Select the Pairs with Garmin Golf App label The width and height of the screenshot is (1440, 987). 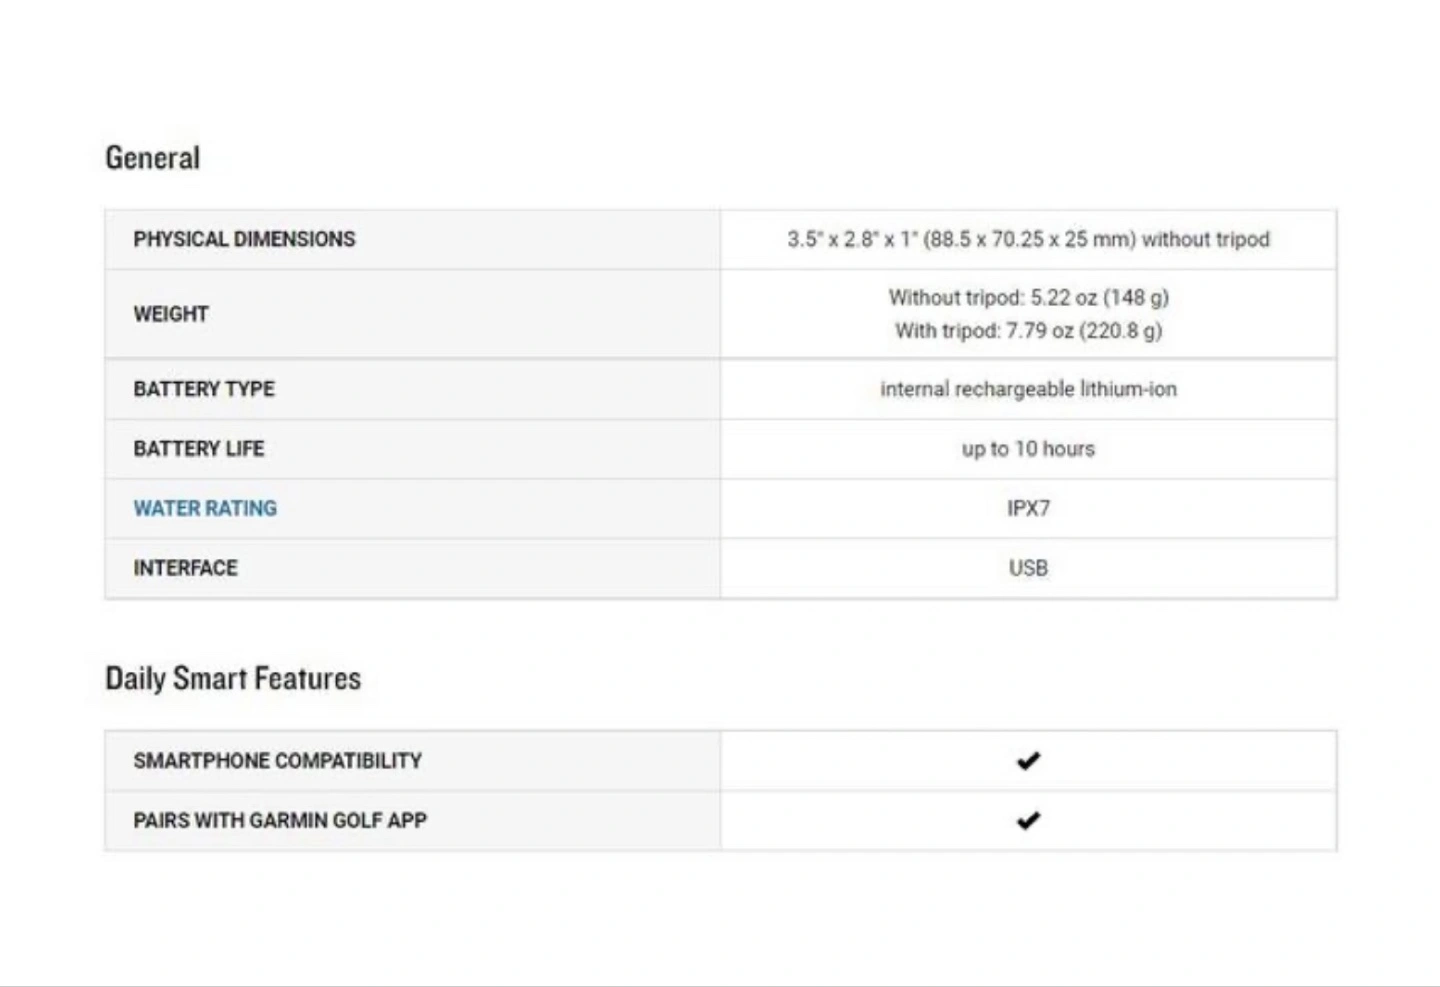[280, 821]
